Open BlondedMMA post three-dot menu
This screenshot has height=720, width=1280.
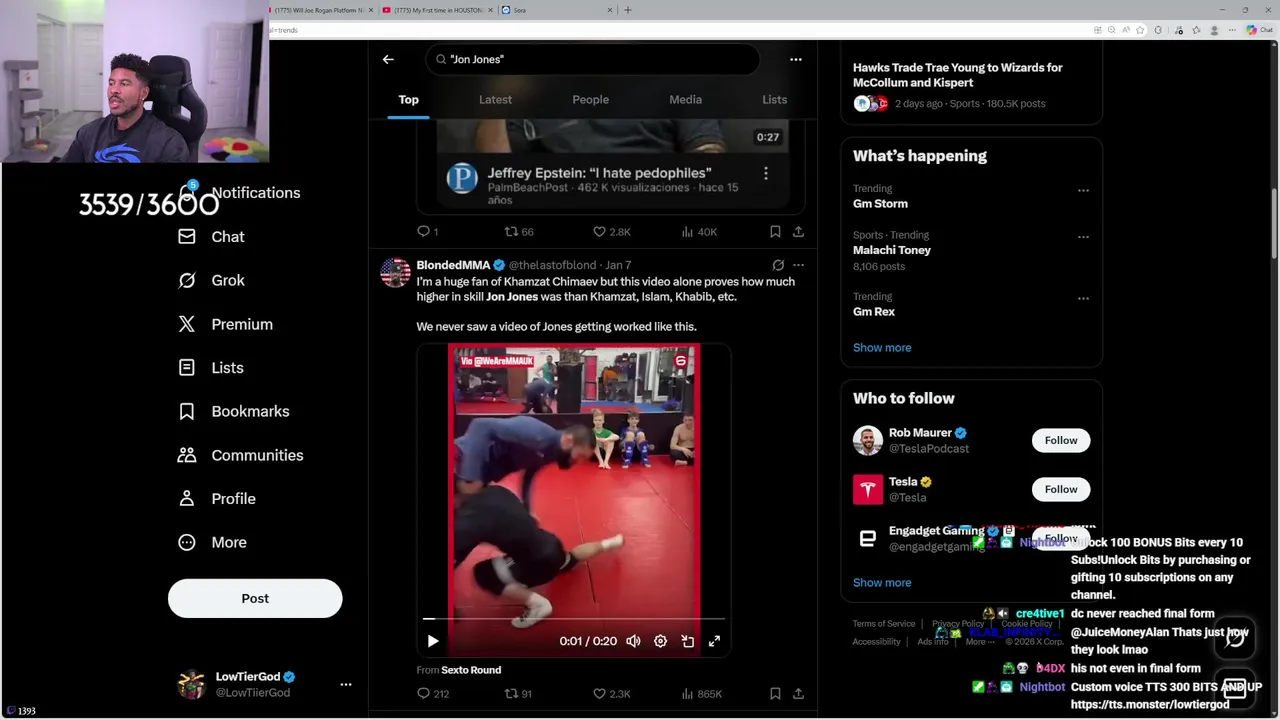pos(798,265)
